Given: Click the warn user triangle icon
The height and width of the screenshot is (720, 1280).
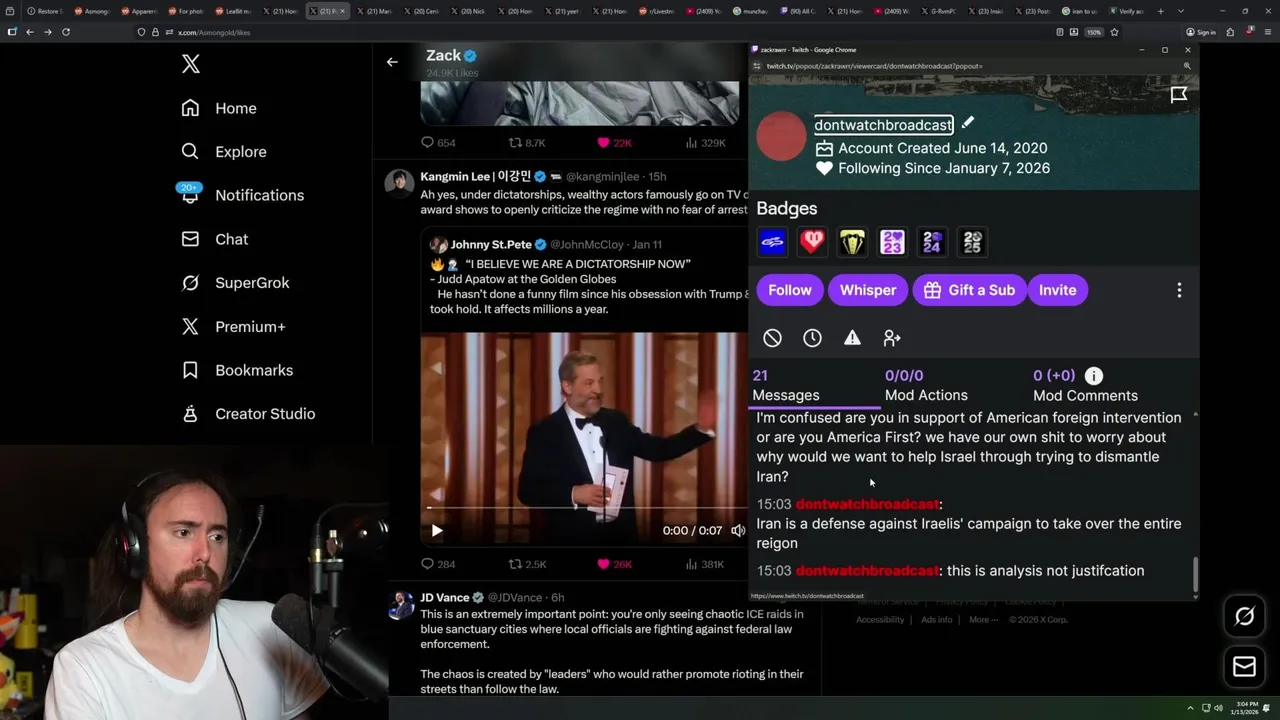Looking at the screenshot, I should 852,338.
